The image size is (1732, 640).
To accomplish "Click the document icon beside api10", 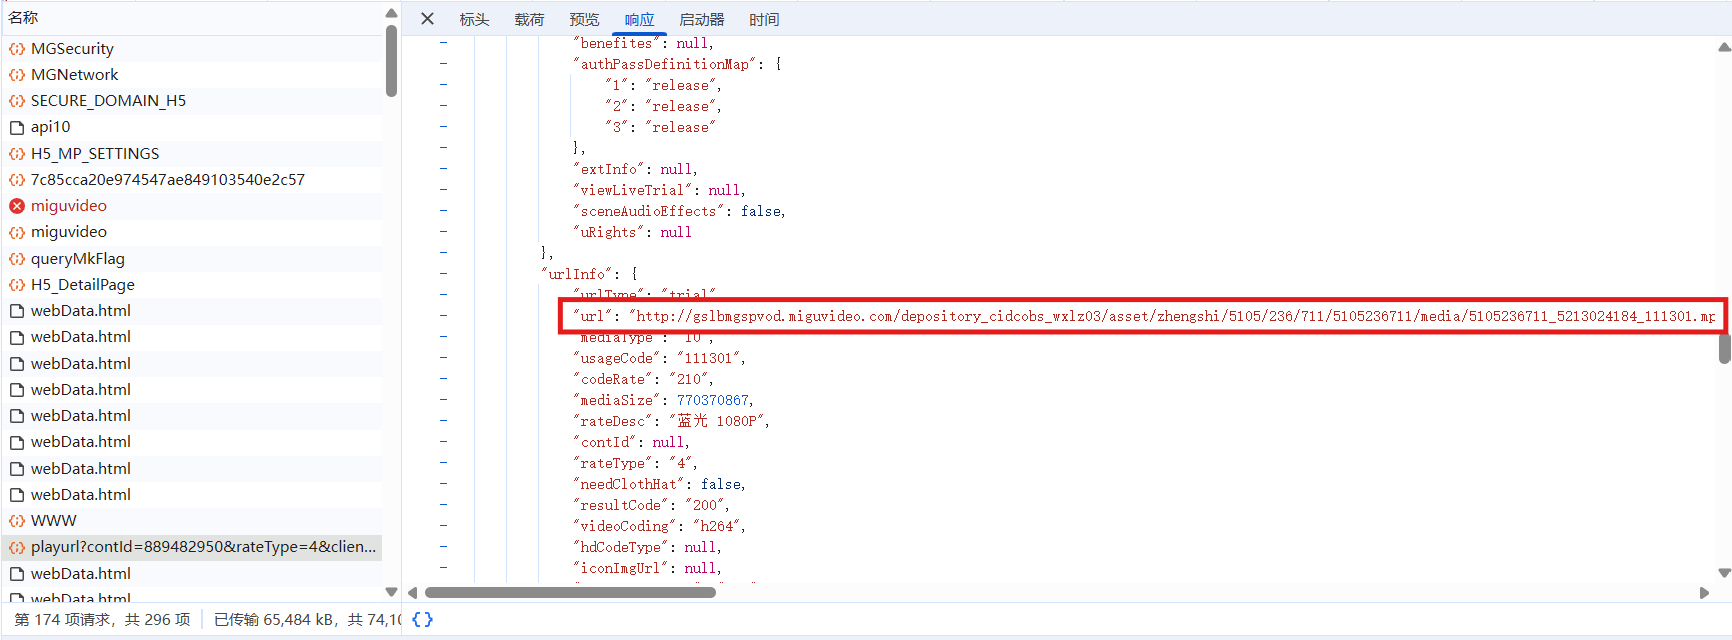I will tap(17, 127).
